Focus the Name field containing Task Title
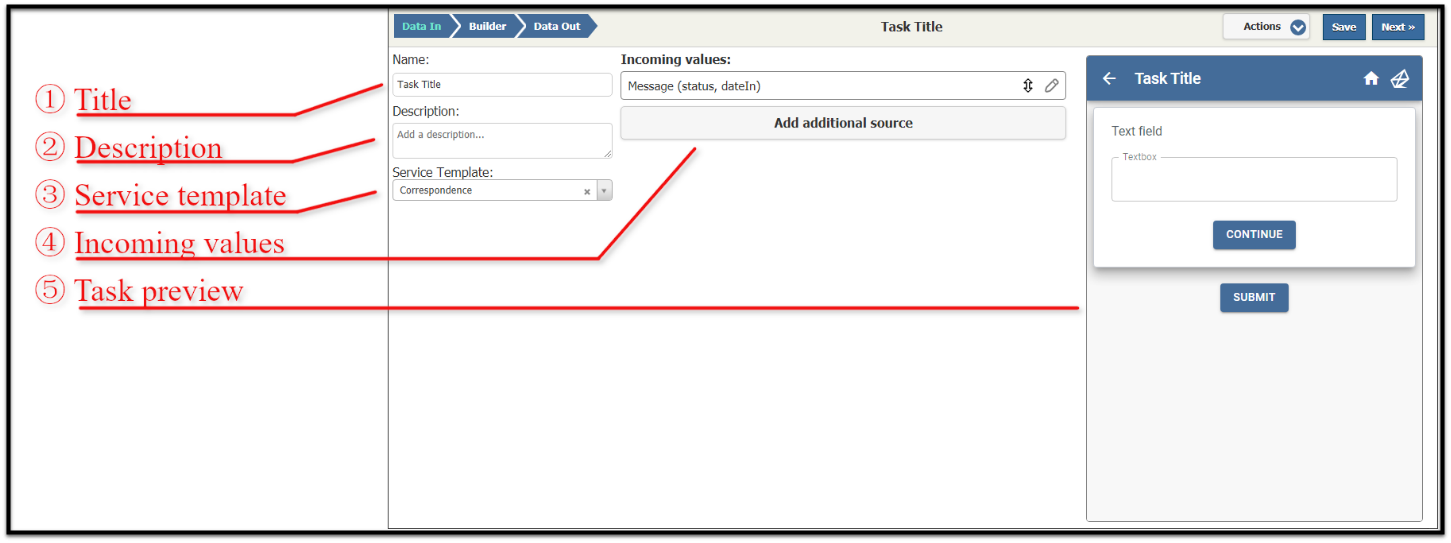The width and height of the screenshot is (1451, 543). (x=502, y=85)
